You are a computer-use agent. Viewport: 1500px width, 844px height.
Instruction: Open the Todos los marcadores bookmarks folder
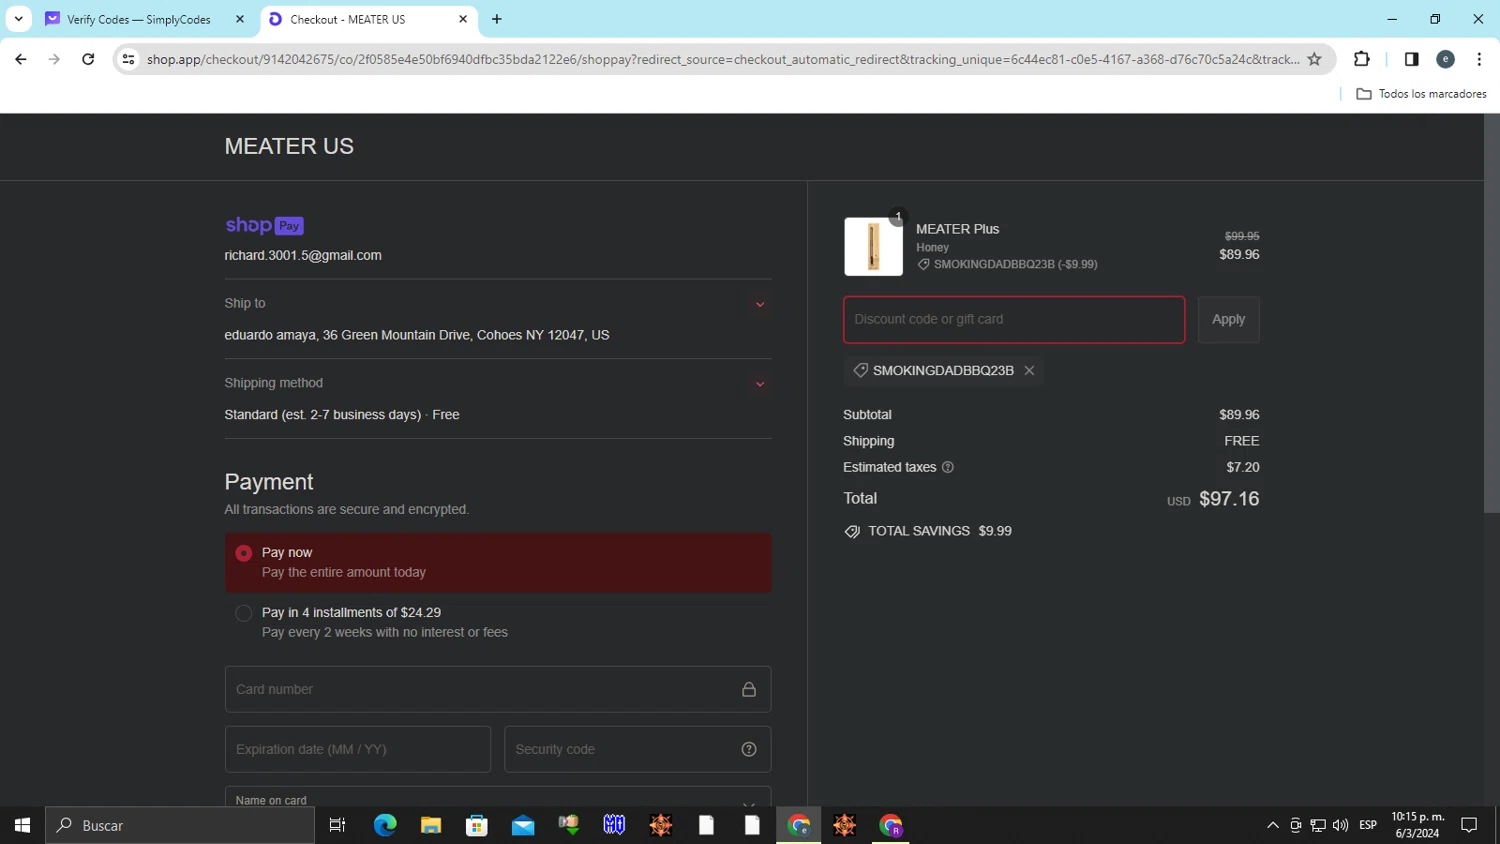tap(1421, 94)
